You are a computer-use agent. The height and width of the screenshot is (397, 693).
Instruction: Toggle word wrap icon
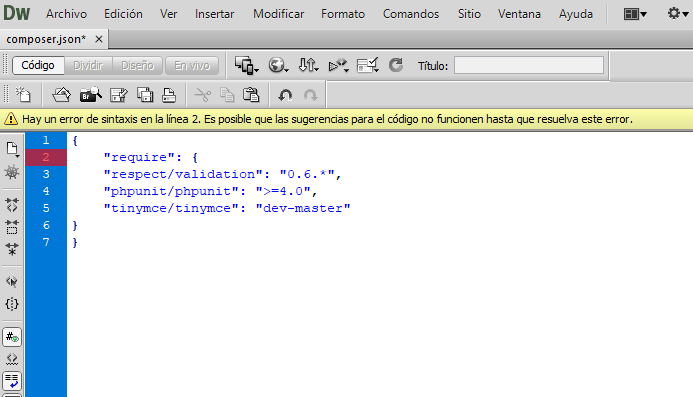(12, 380)
